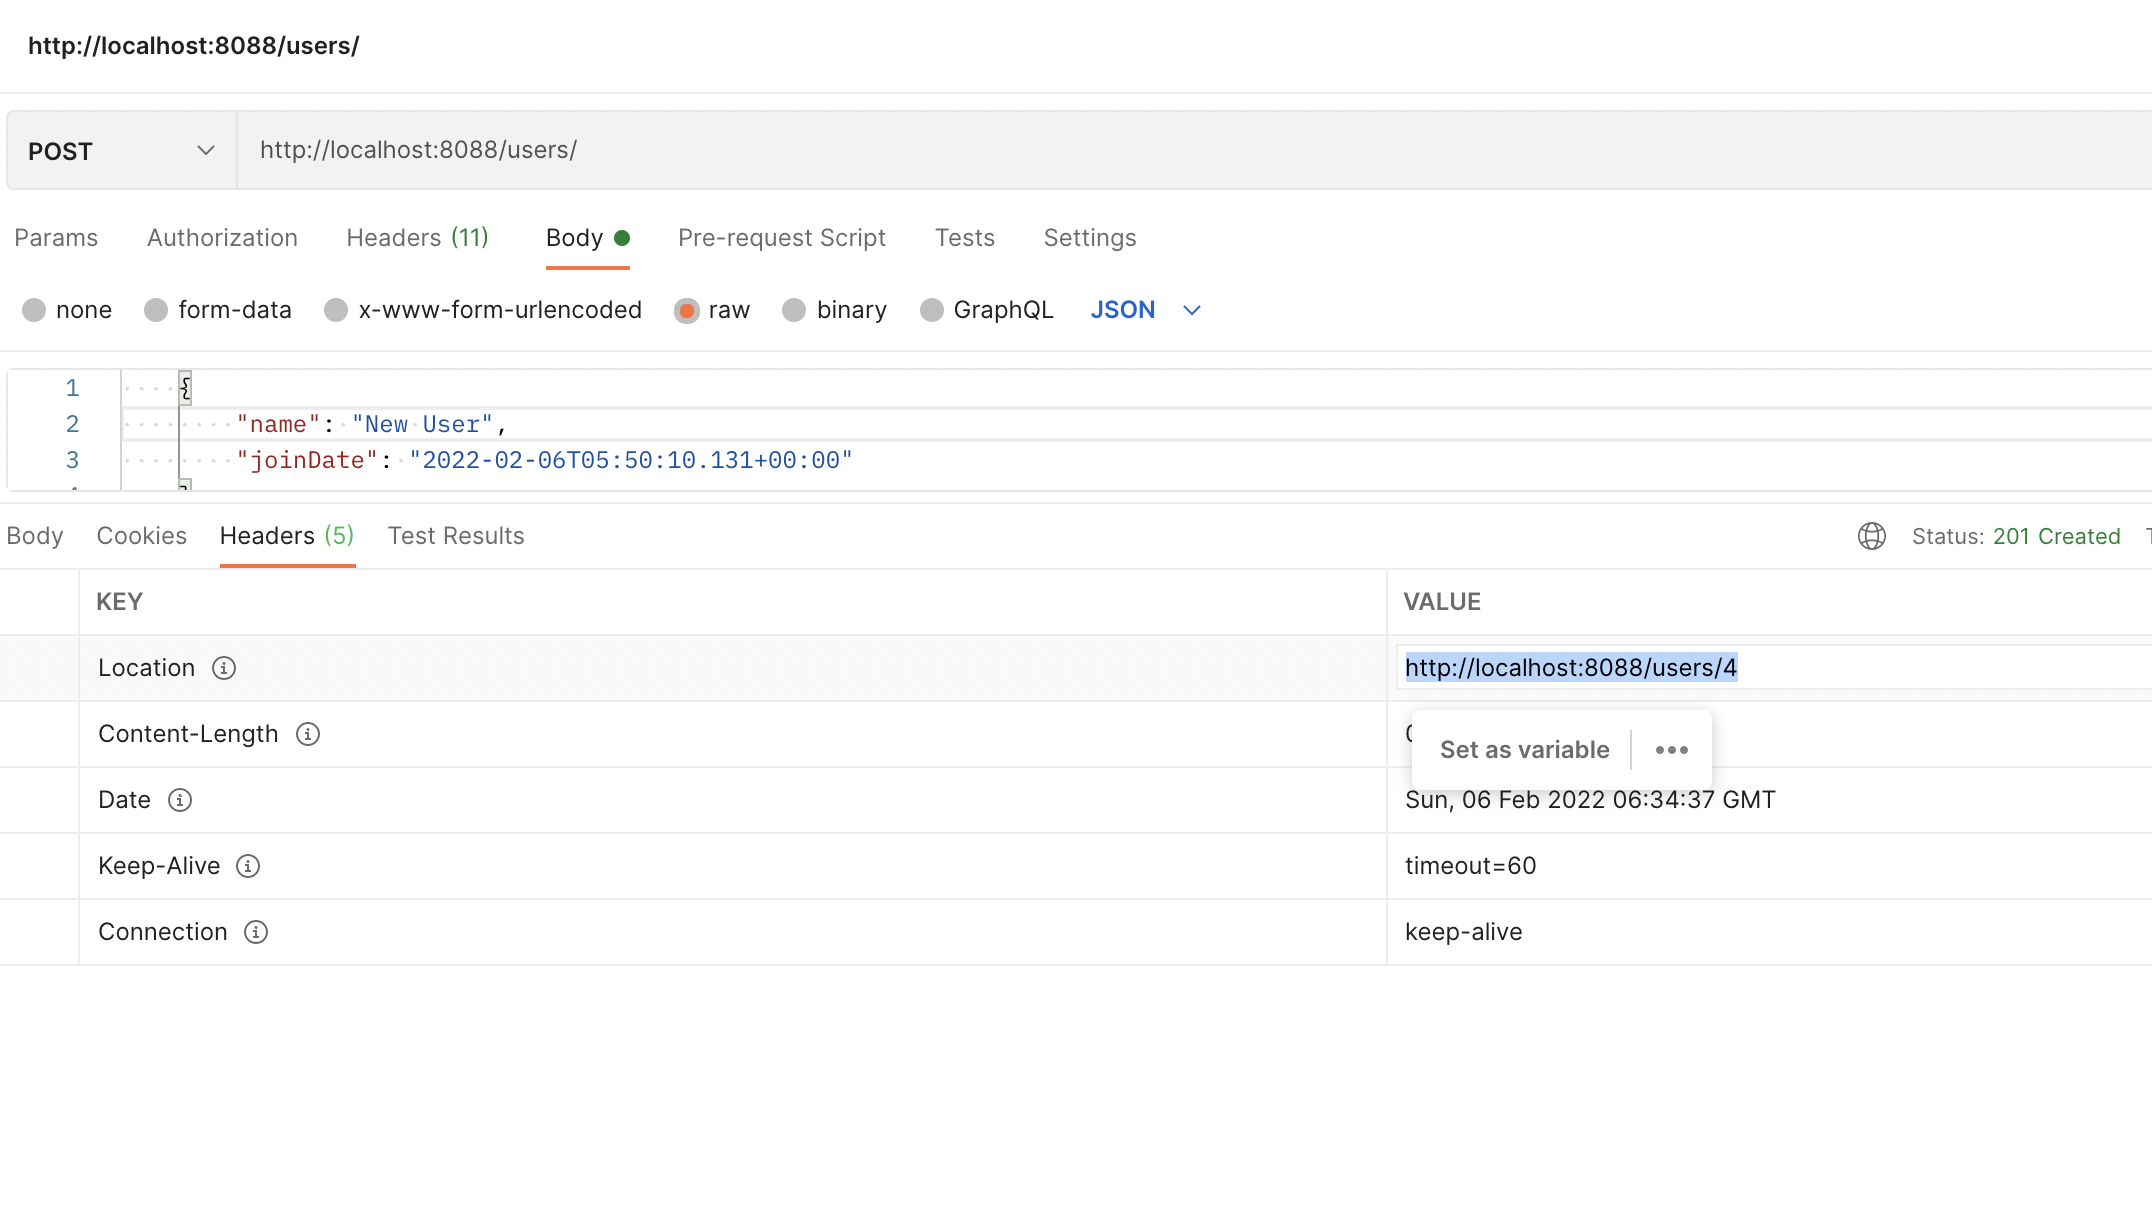Click info icon beside Content-Length

click(x=308, y=734)
